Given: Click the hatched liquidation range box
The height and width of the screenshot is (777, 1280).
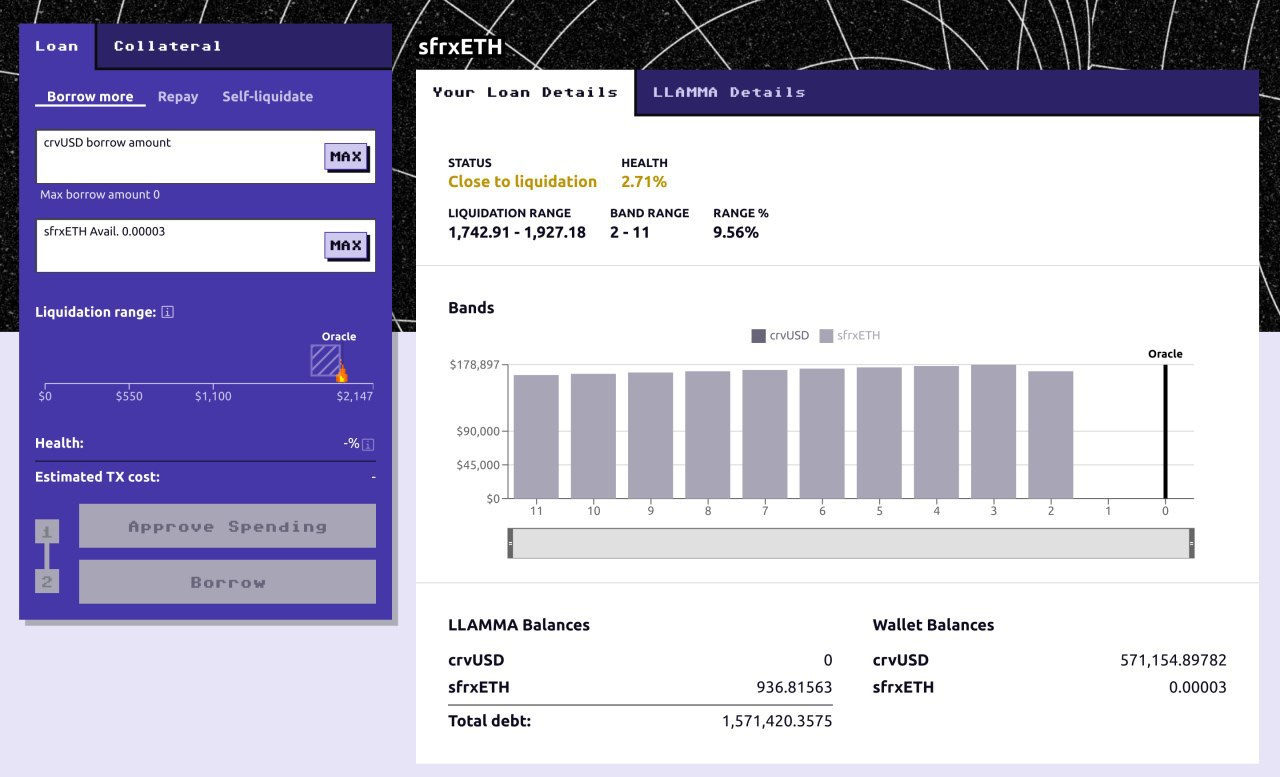Looking at the screenshot, I should [325, 360].
